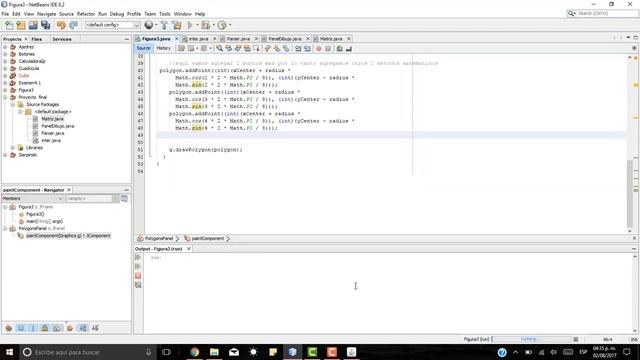Click the Redo arrow icon
The width and height of the screenshot is (640, 360).
(x=73, y=25)
